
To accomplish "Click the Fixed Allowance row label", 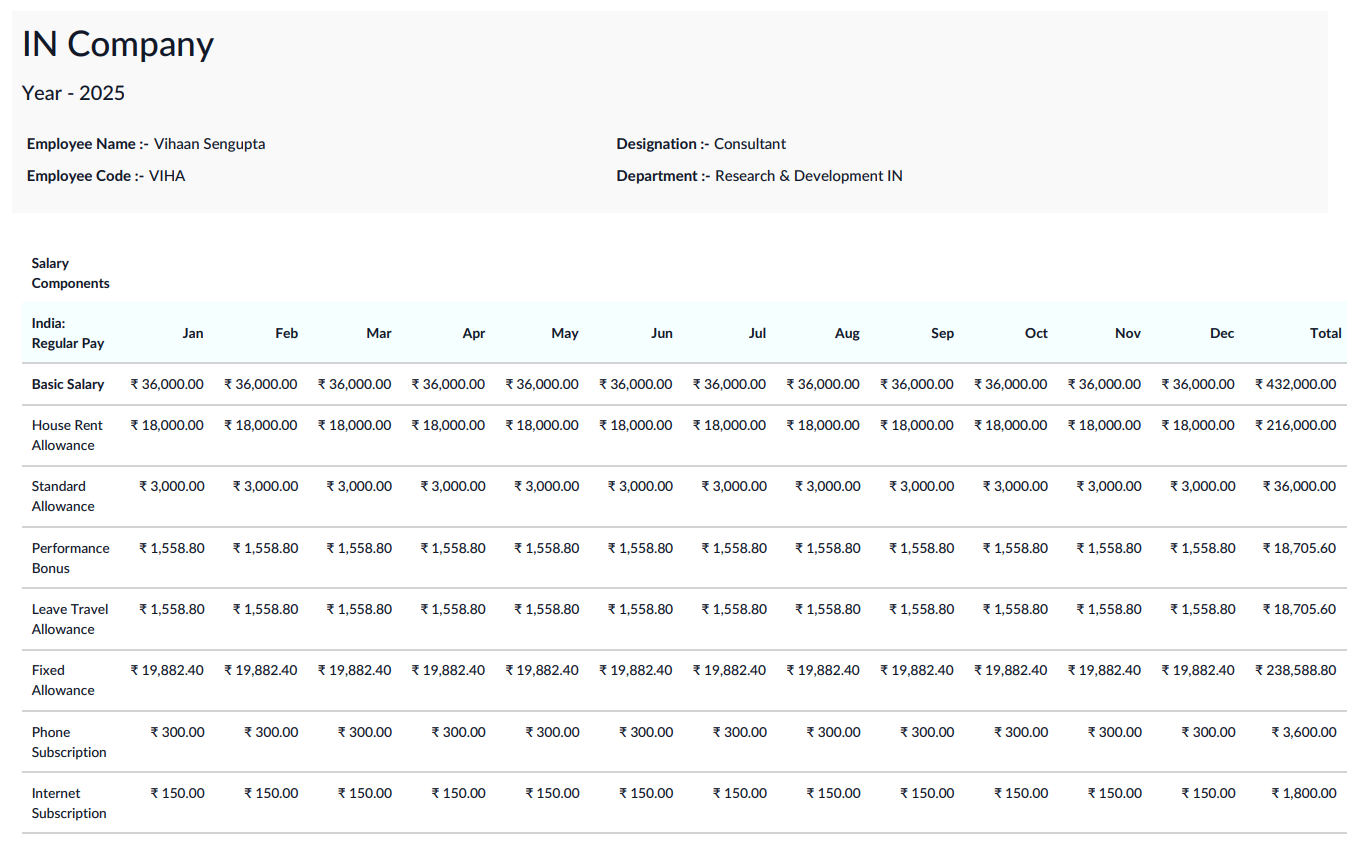I will point(64,680).
